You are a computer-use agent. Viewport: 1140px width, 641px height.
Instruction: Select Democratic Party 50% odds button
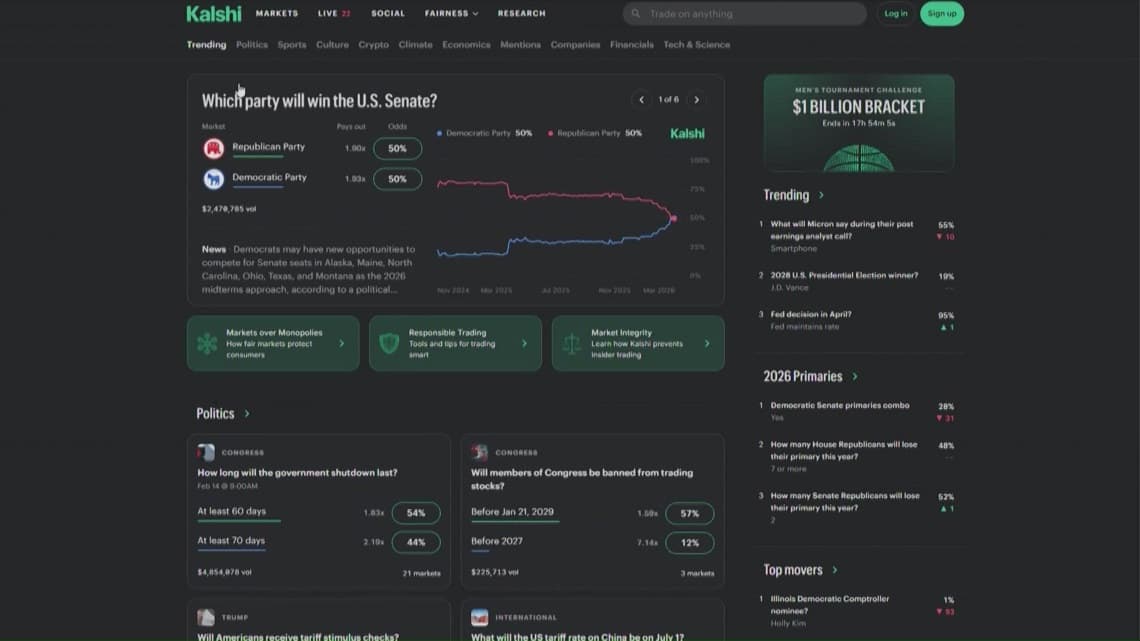click(x=397, y=179)
